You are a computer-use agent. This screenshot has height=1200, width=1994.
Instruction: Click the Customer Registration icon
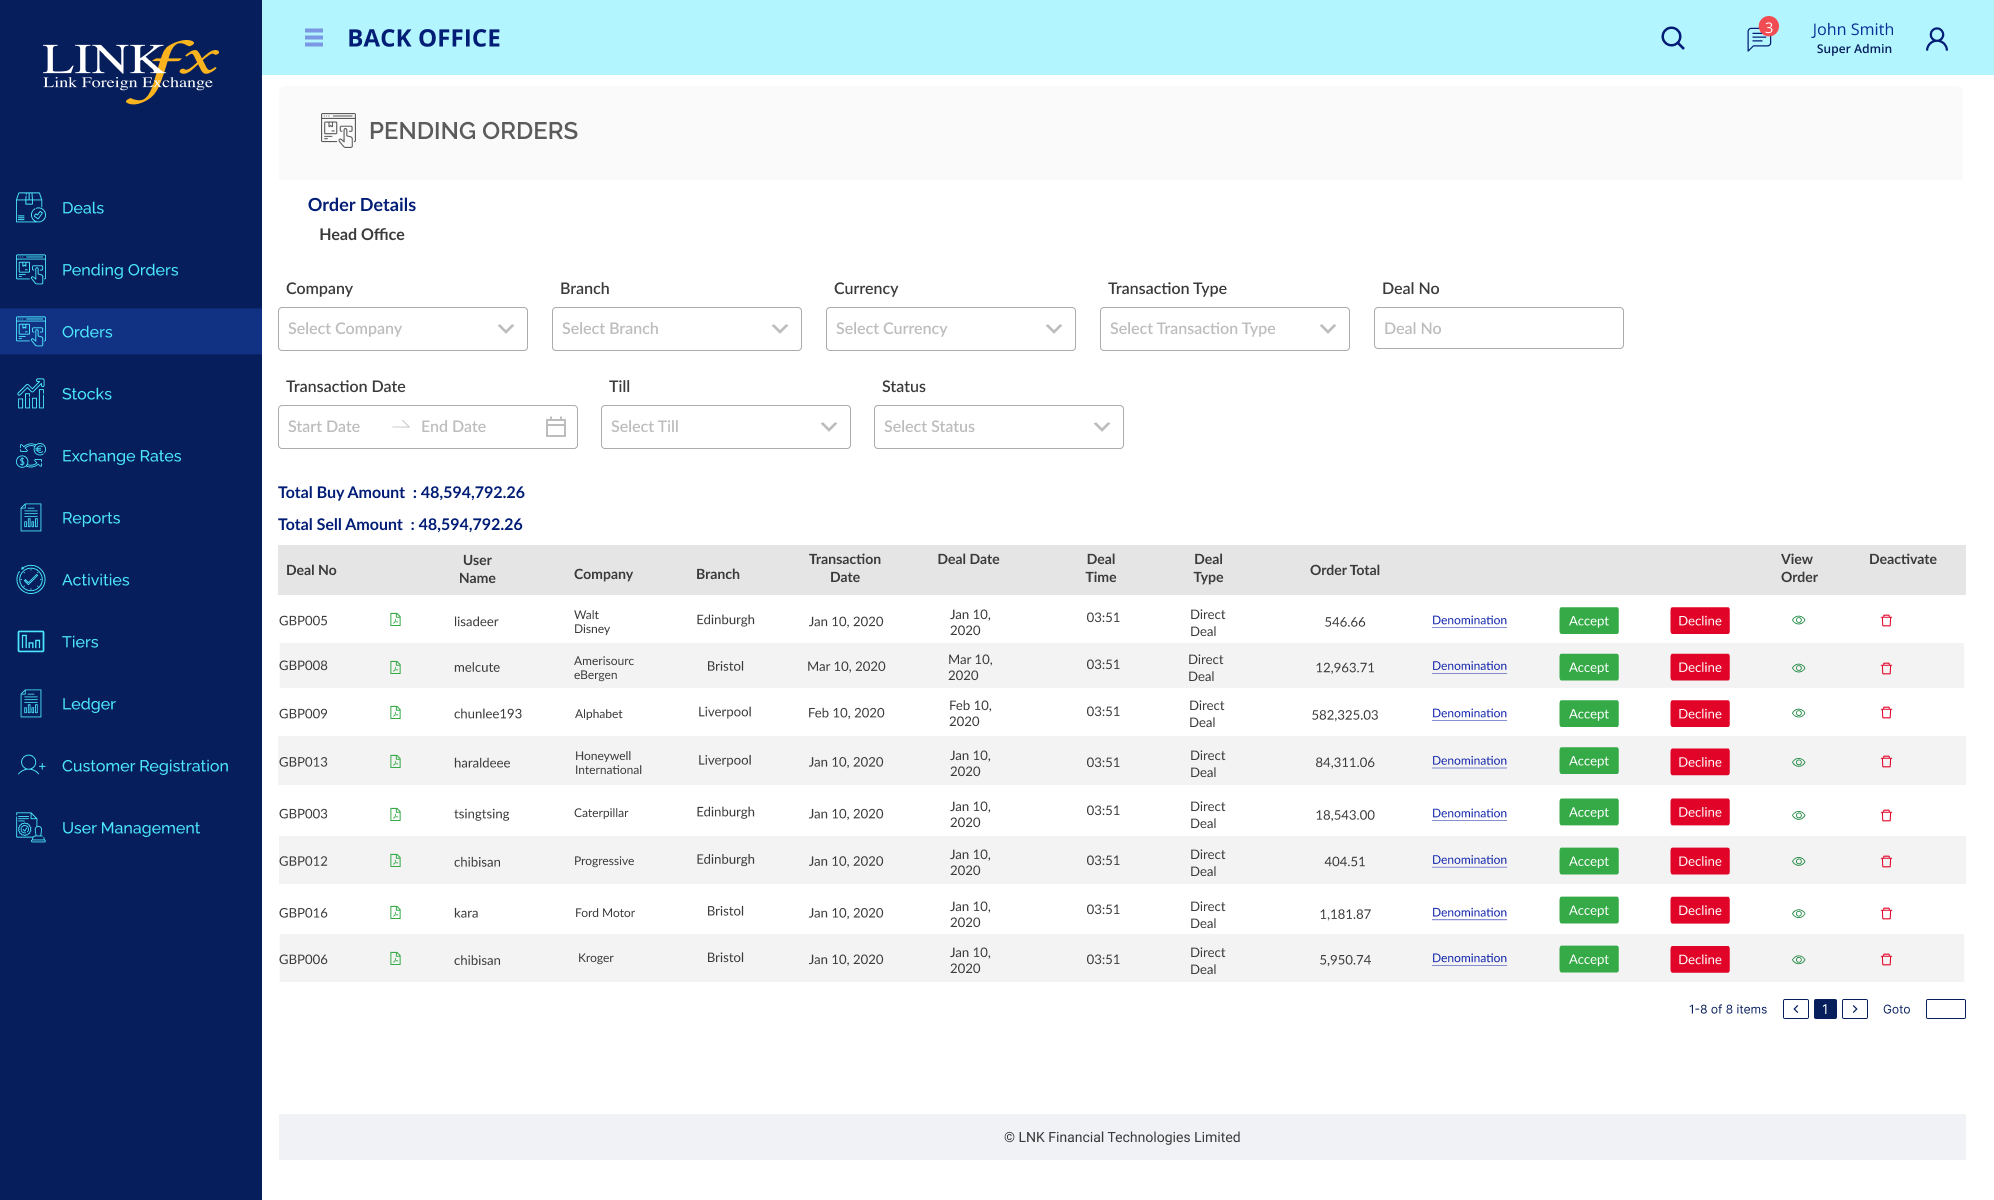click(31, 766)
